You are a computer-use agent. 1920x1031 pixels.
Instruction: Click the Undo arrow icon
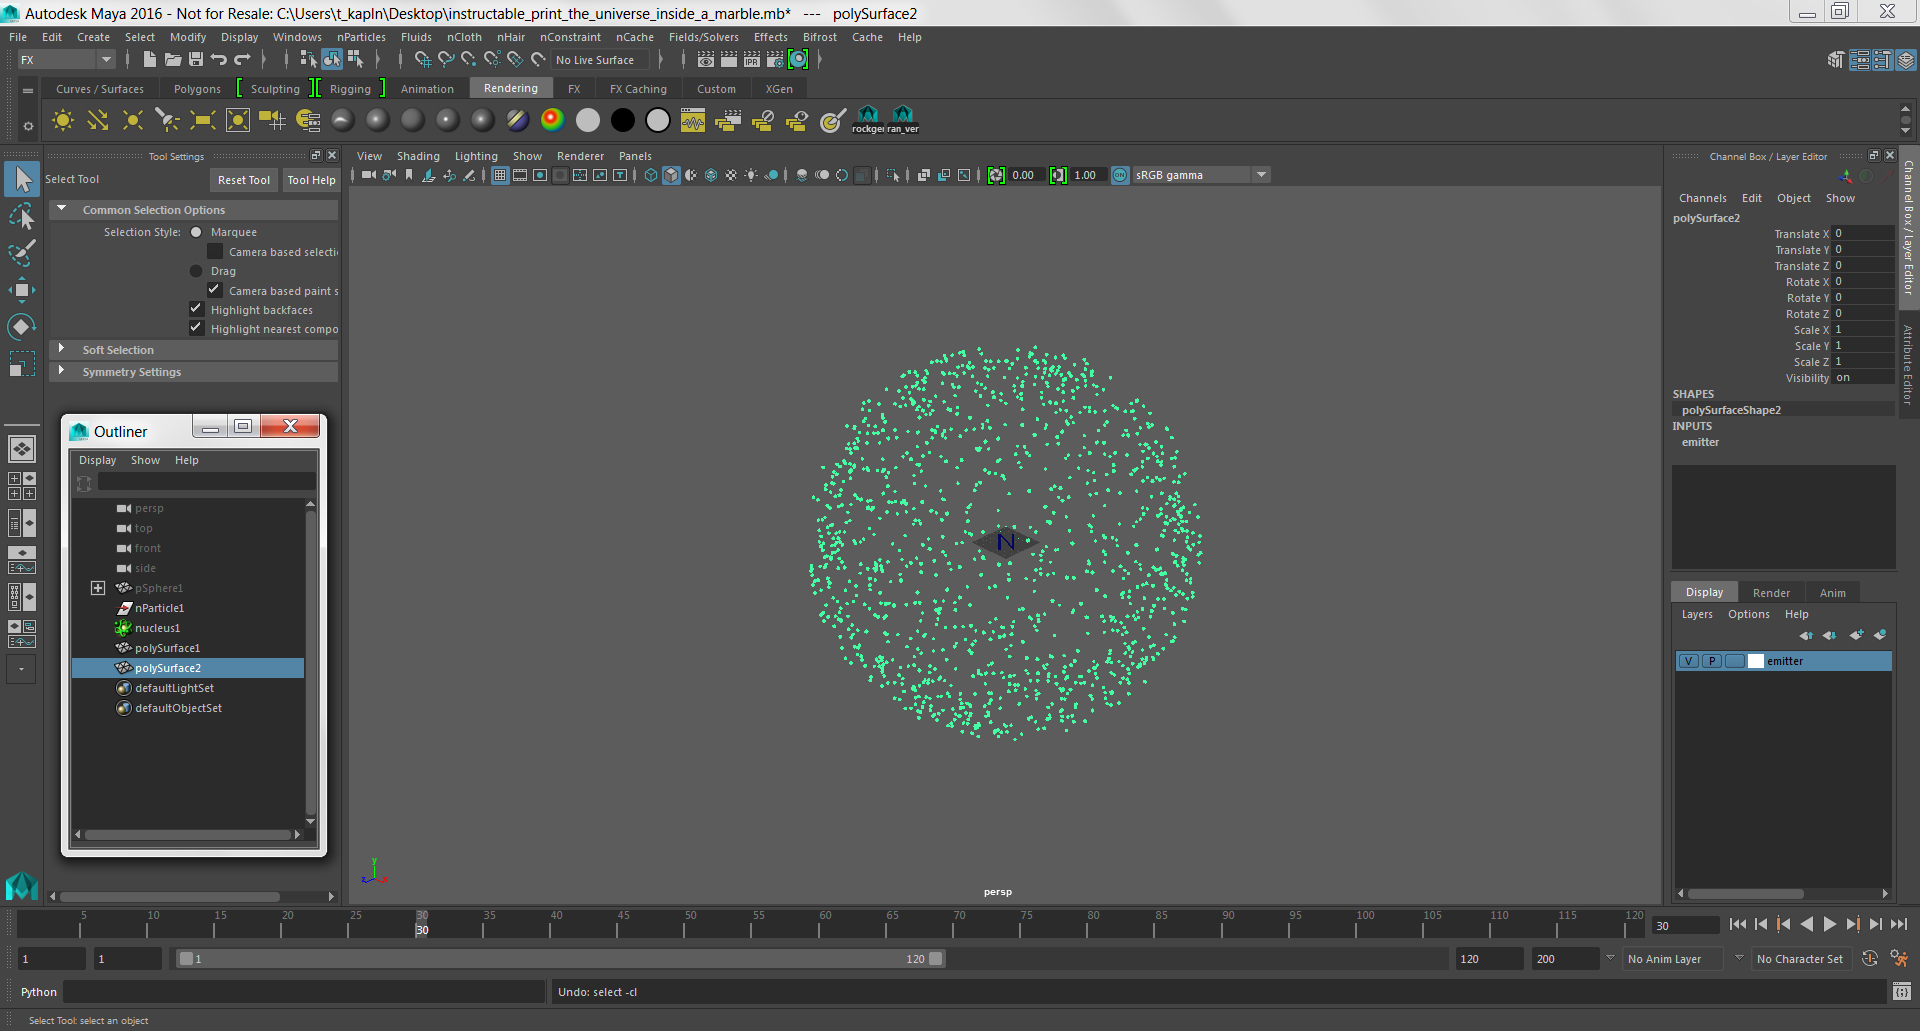point(218,60)
